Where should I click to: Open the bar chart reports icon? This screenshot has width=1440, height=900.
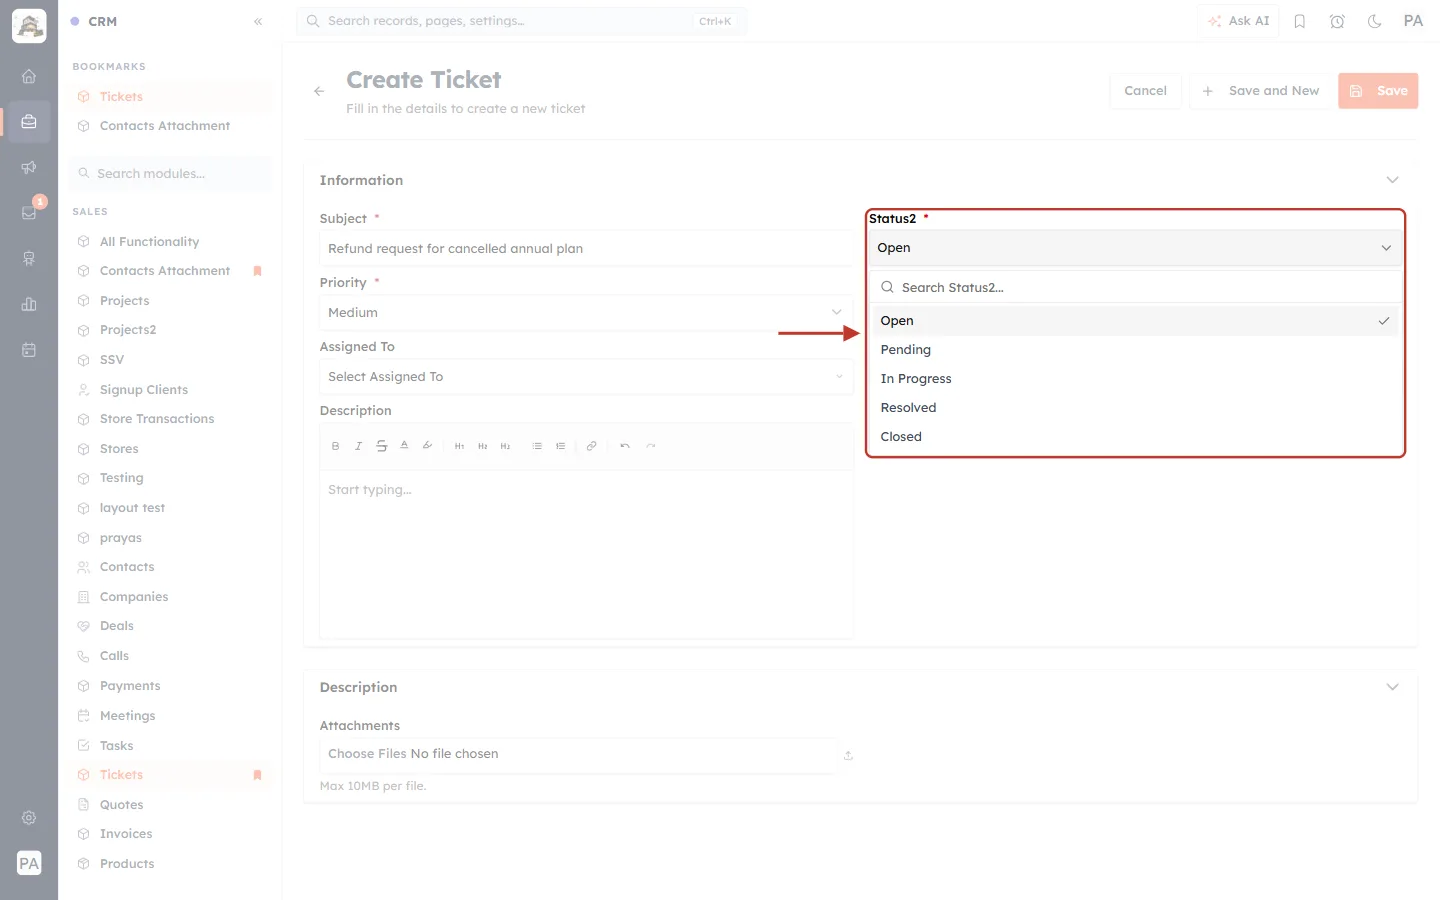[29, 304]
